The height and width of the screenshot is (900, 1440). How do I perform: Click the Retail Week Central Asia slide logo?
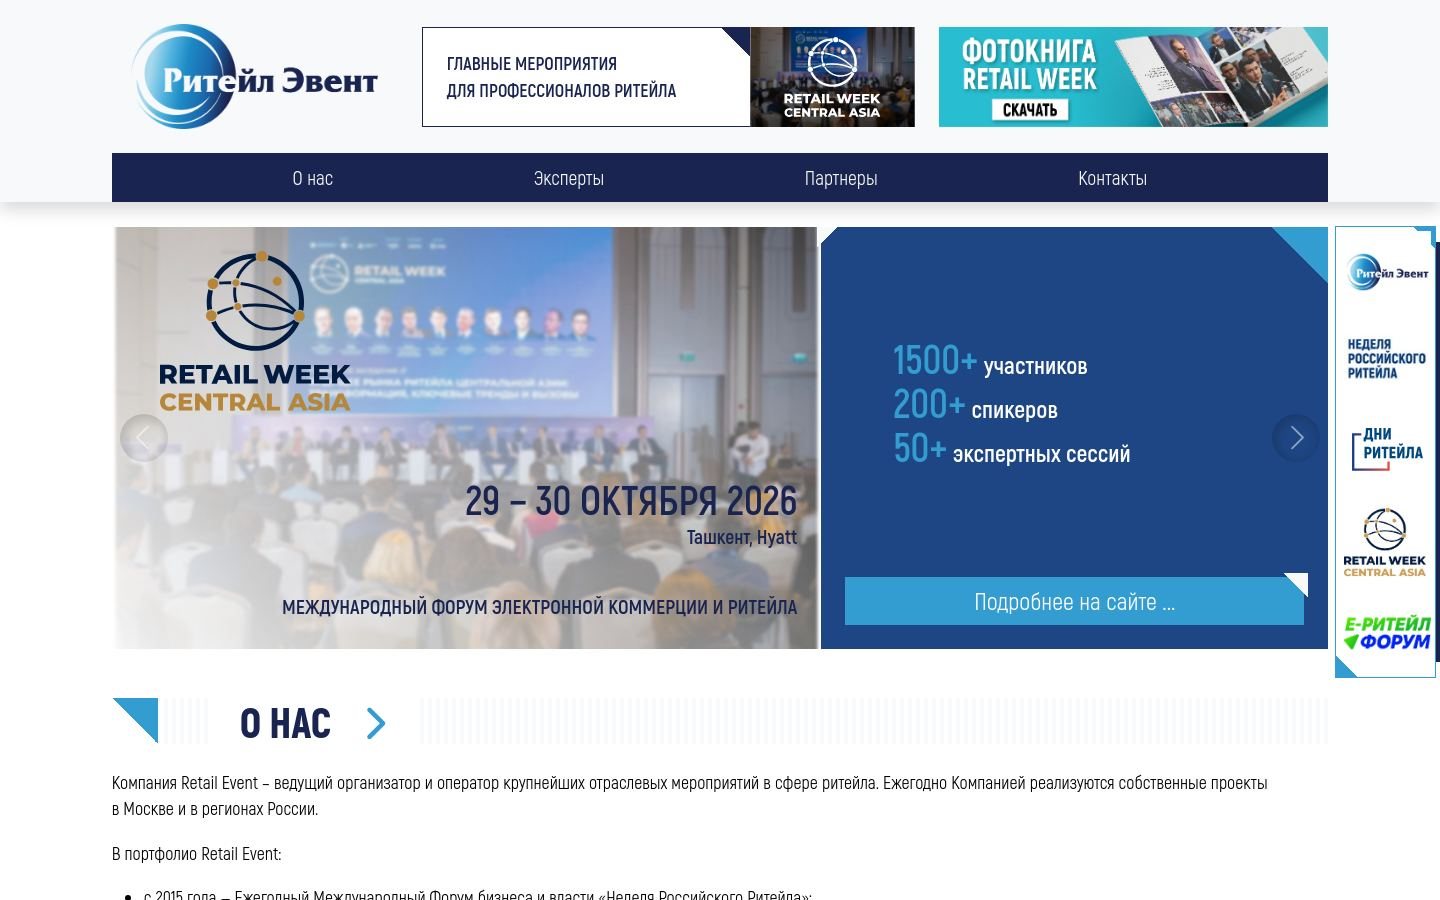pos(255,332)
